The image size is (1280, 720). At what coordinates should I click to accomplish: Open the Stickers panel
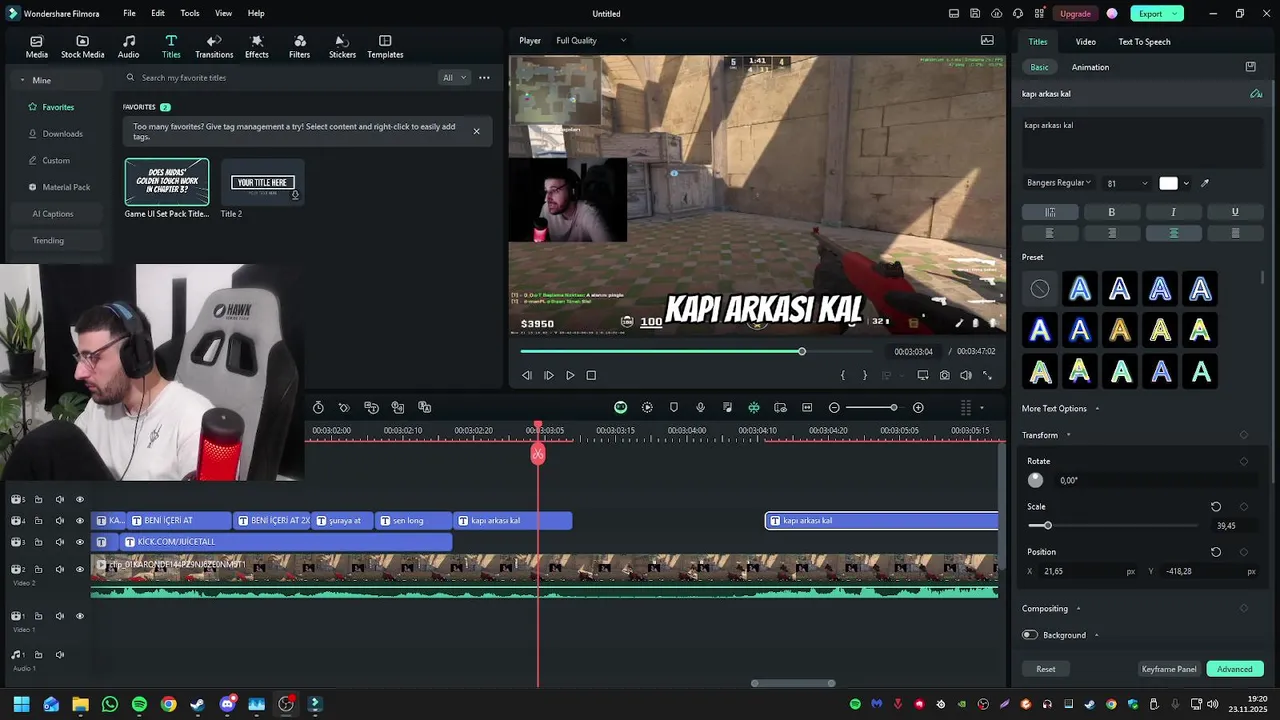pos(342,47)
